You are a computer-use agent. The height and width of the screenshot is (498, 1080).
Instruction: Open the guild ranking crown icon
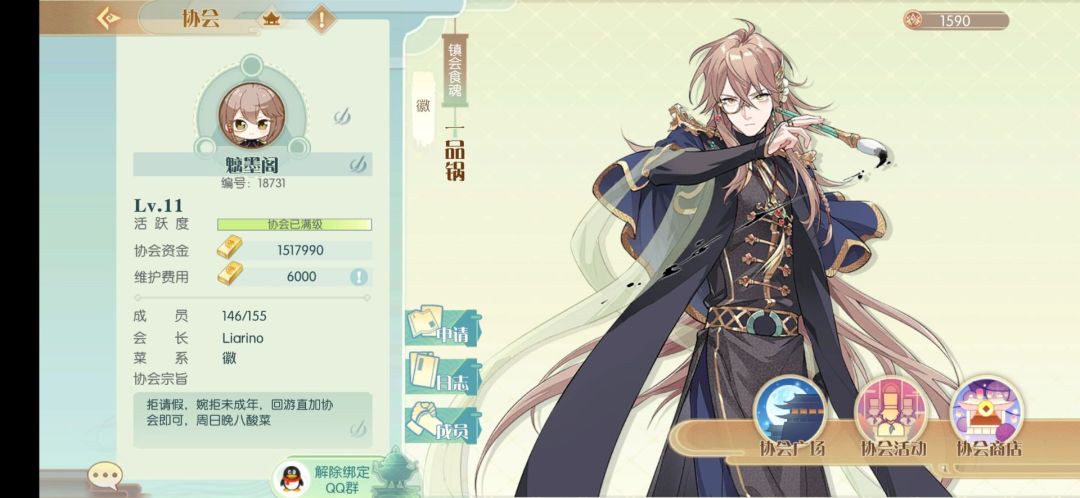(x=271, y=19)
